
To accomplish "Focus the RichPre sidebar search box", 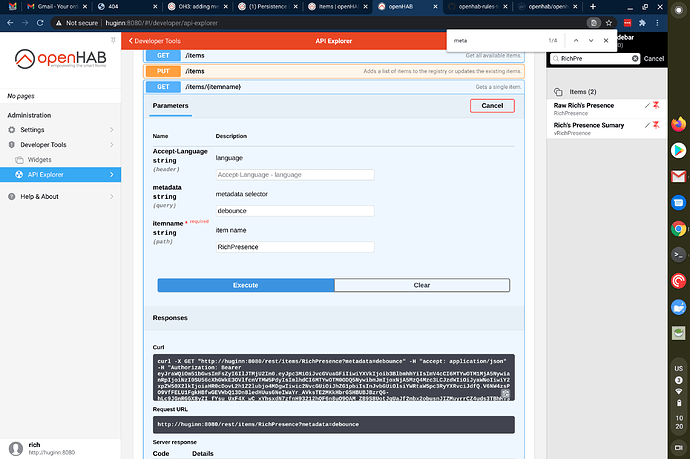I will pos(594,59).
